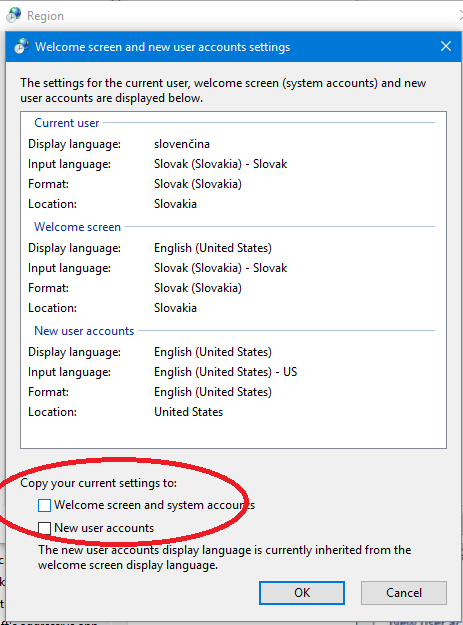
Task: Select the Welcome screen section heading
Action: [77, 227]
